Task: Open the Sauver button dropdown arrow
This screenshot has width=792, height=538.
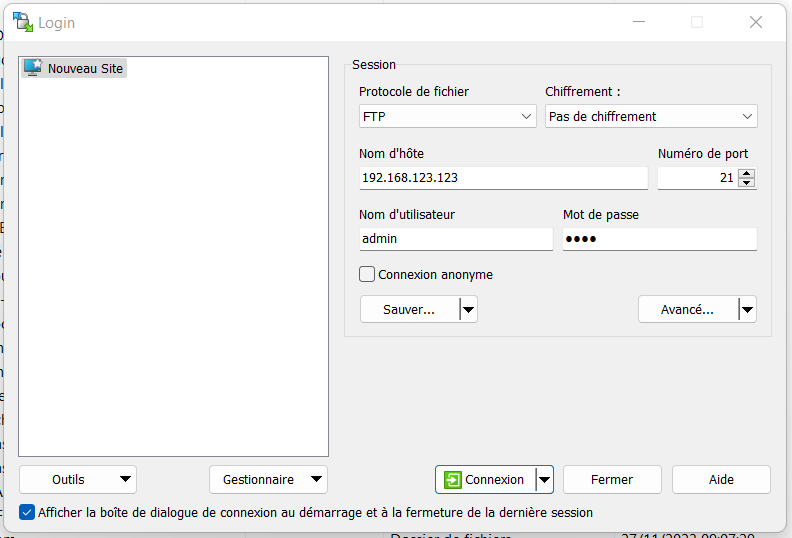Action: pos(468,310)
